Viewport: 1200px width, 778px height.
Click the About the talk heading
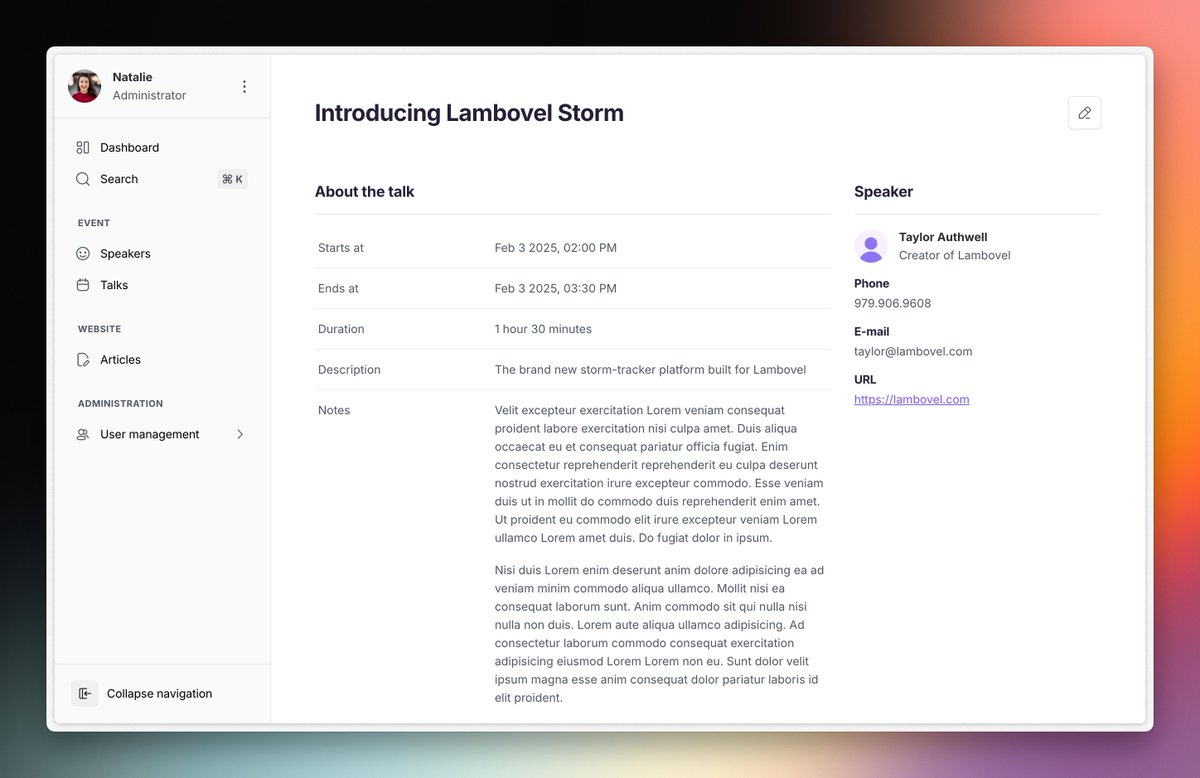364,192
